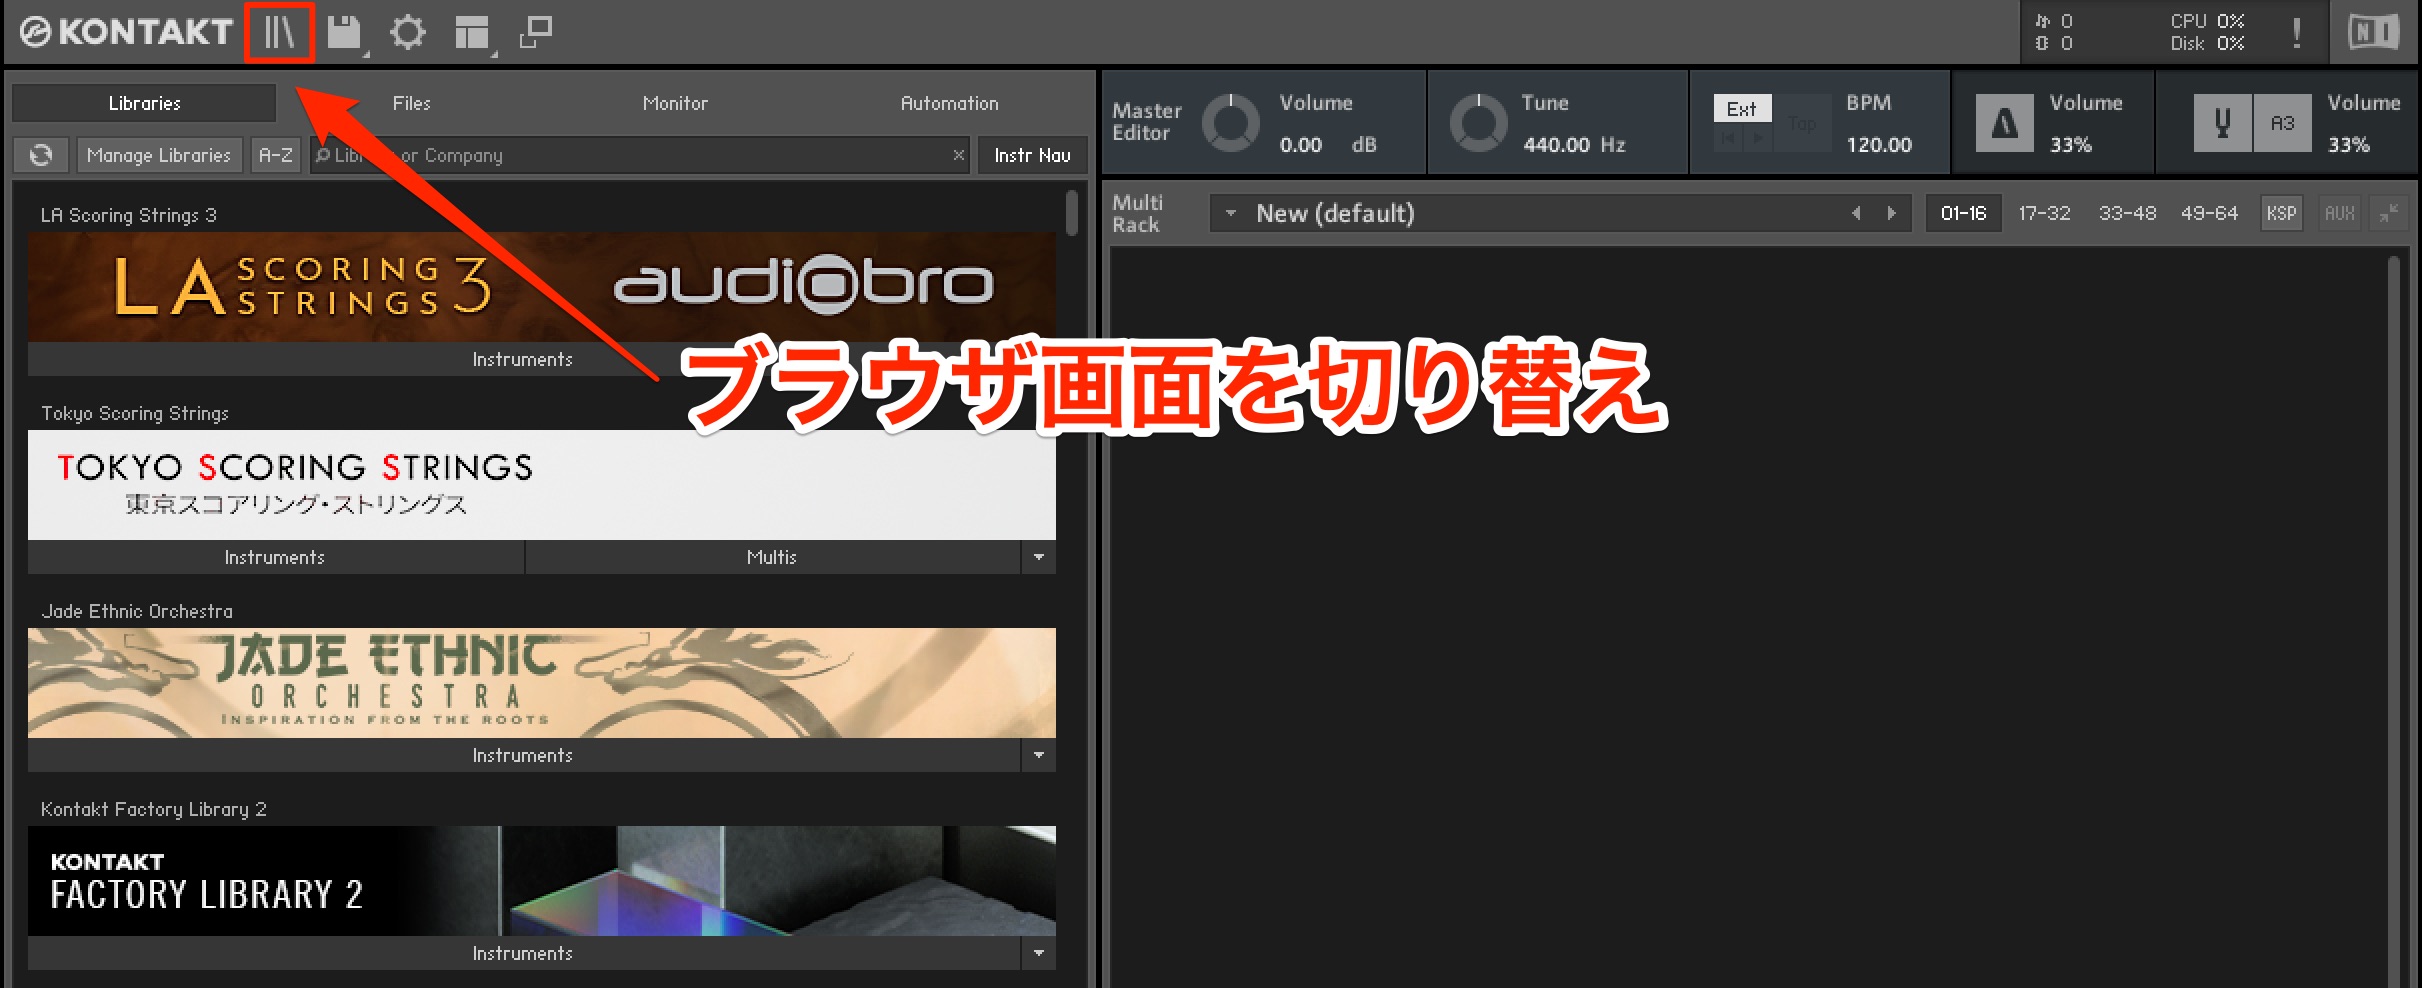Select rack page 49-64
This screenshot has width=2422, height=988.
point(2209,213)
